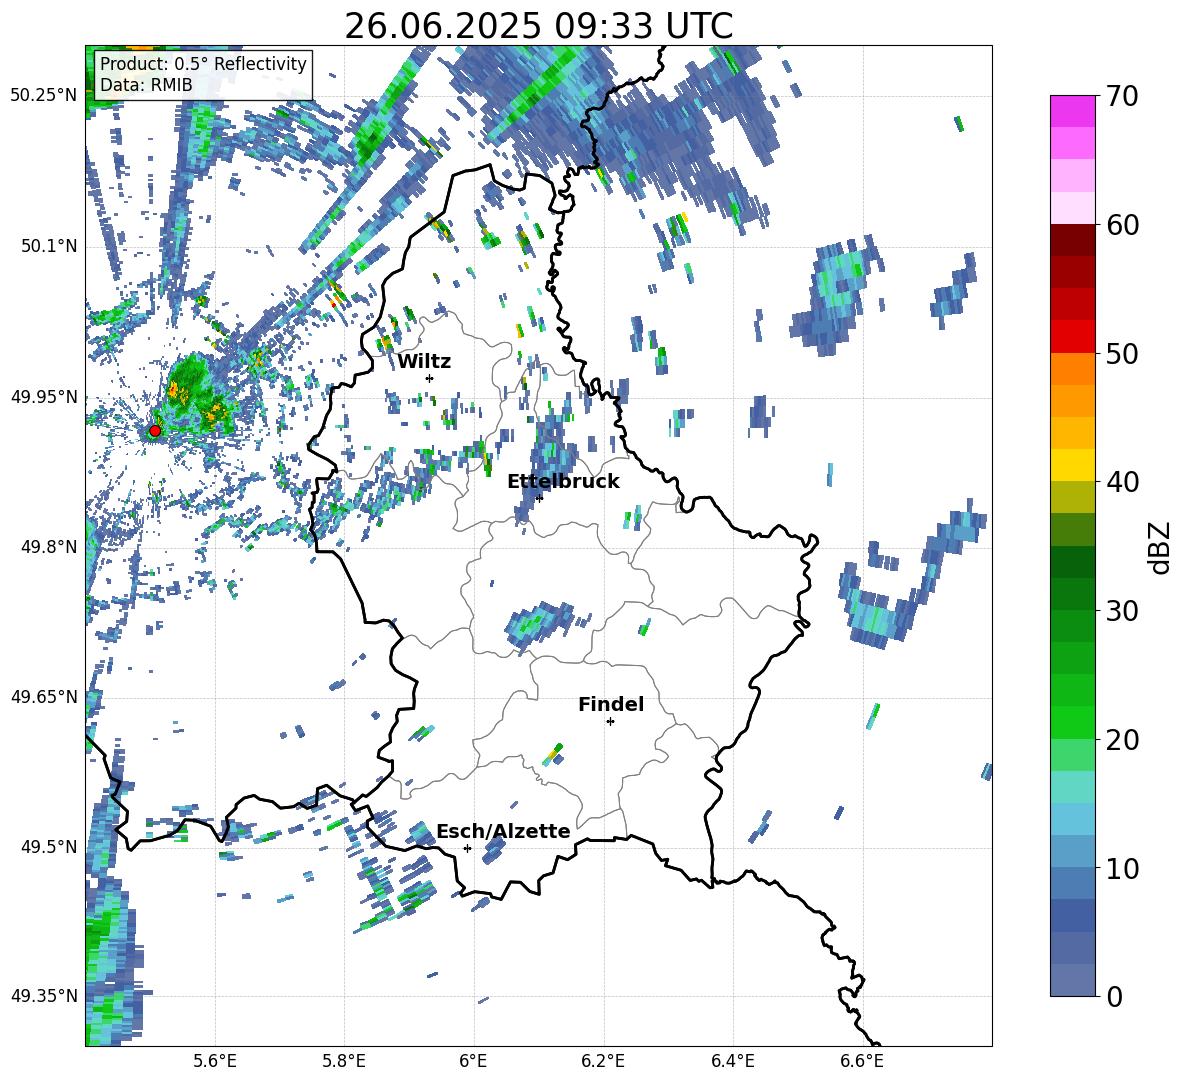Click the 50.25°N latitude label
Viewport: 1184px width, 1081px height.
[x=44, y=96]
